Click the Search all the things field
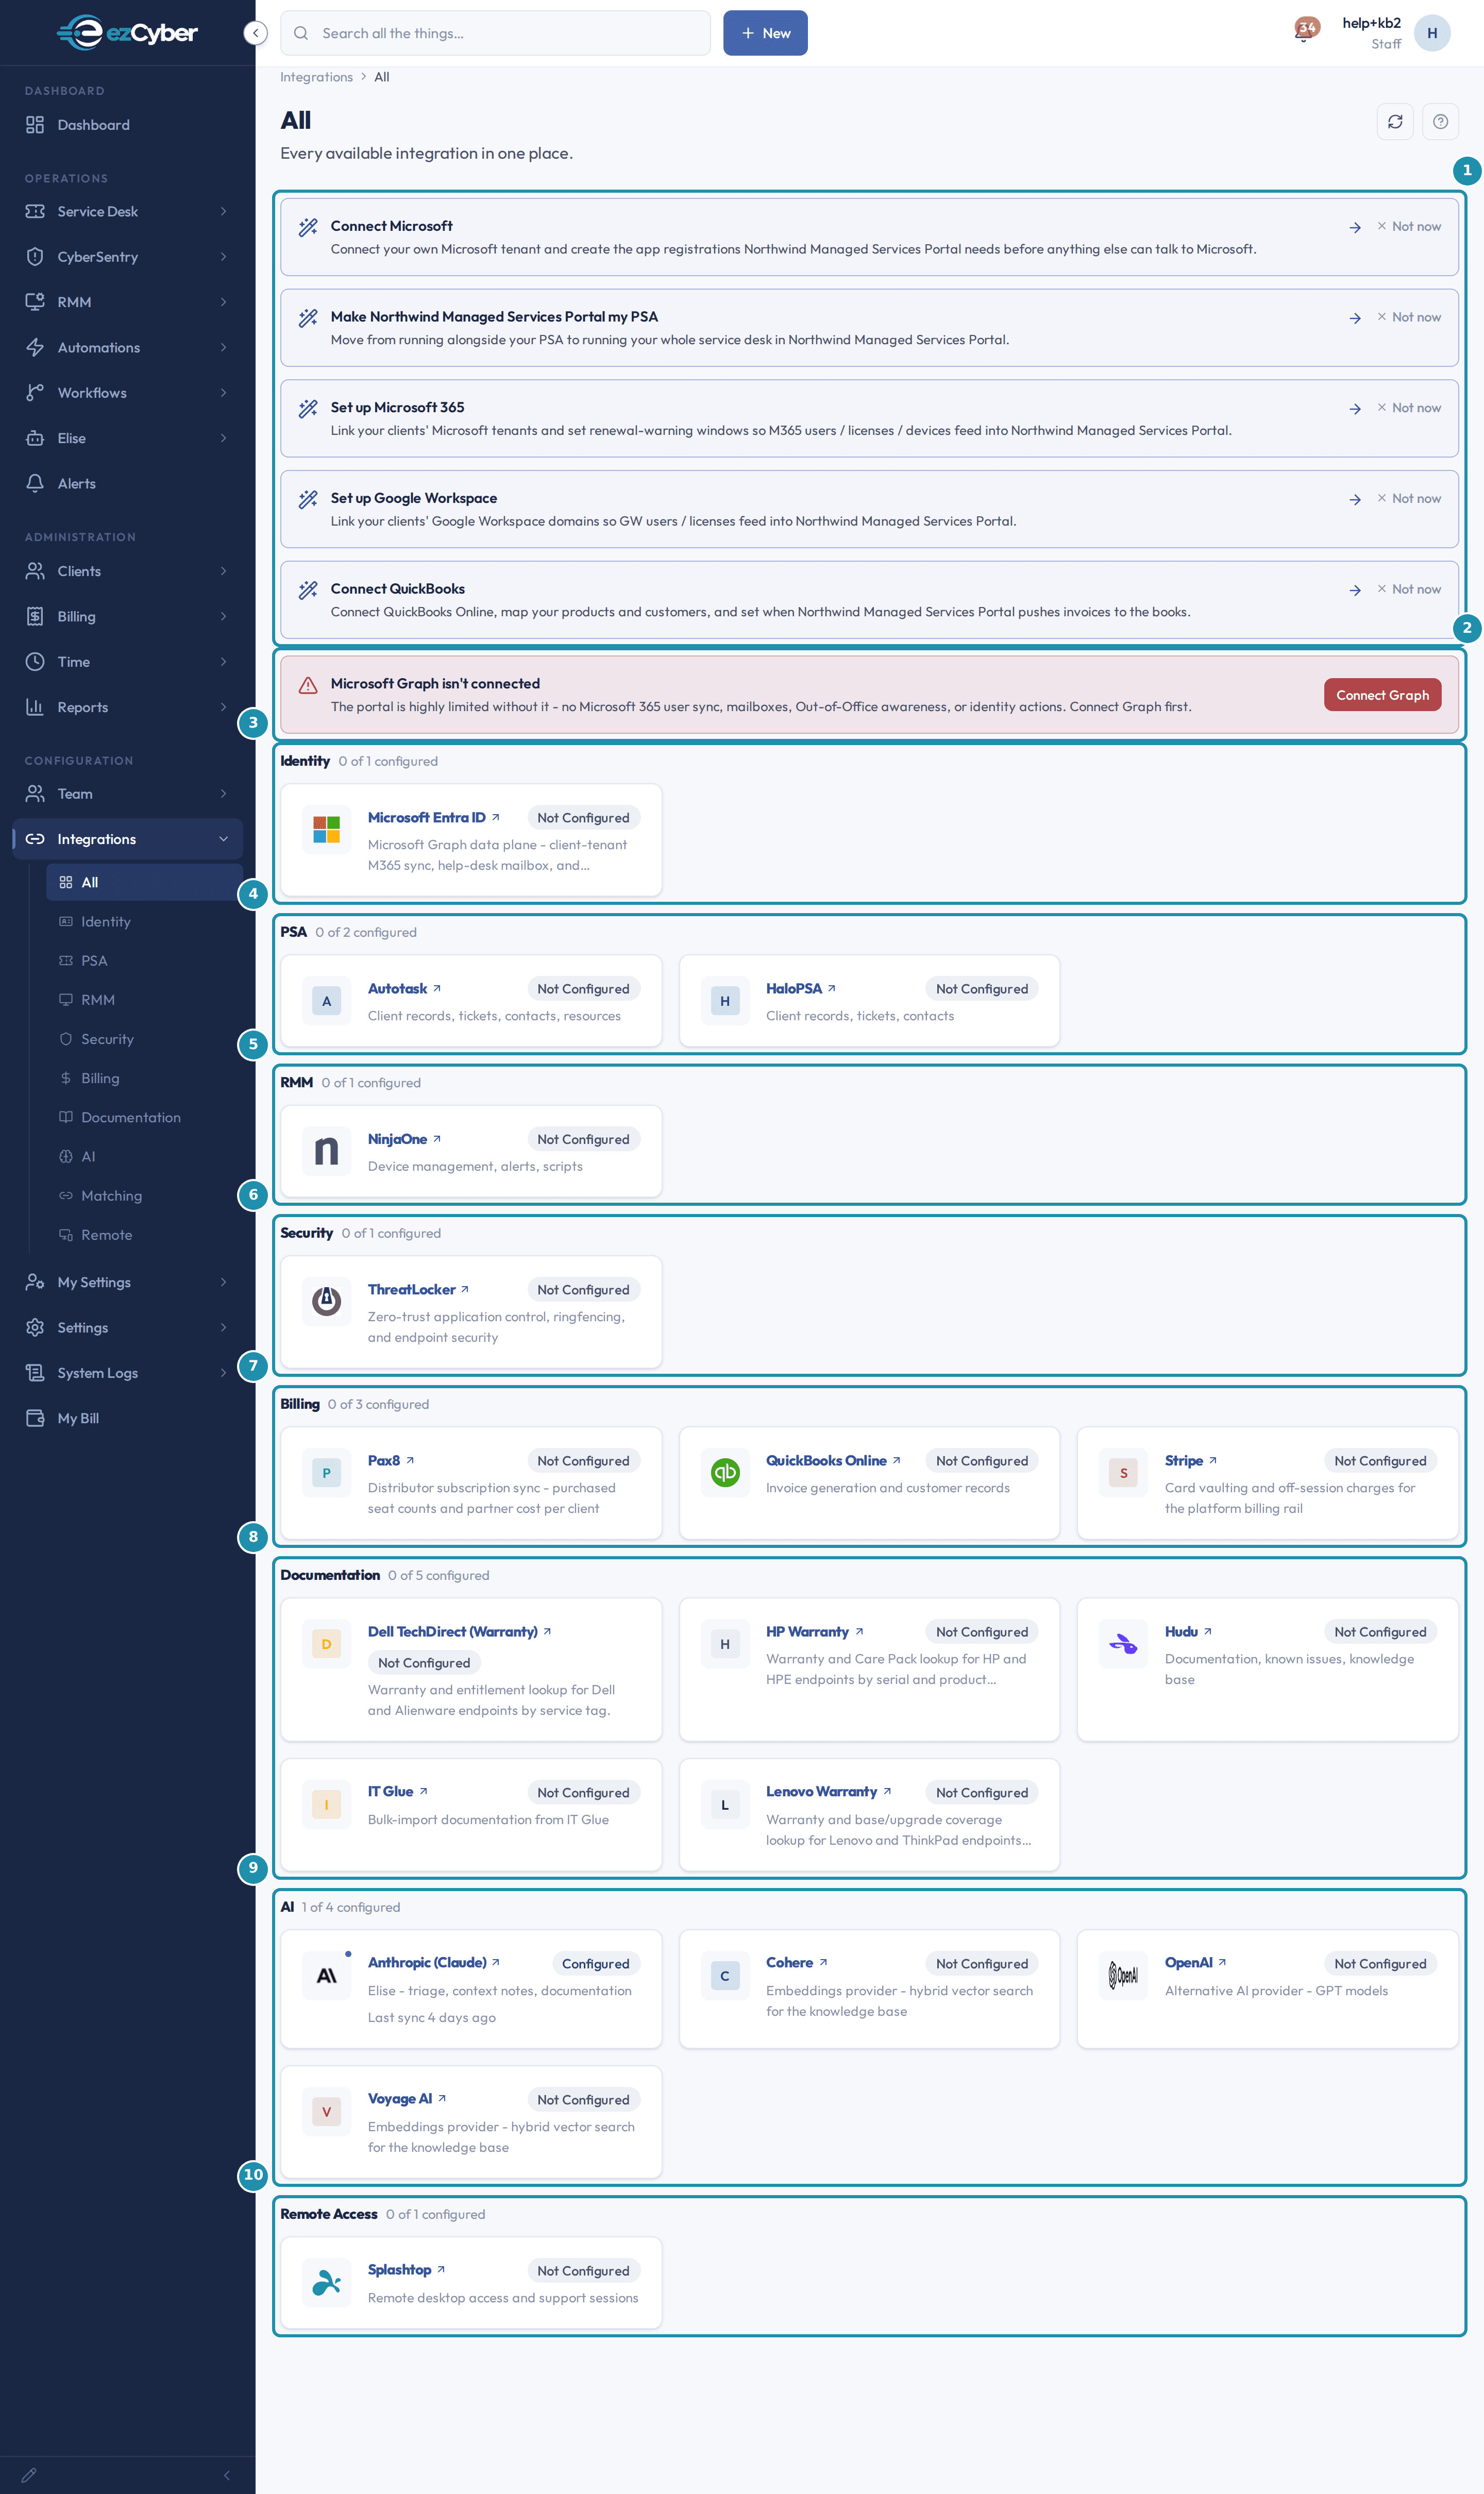Viewport: 1484px width, 2494px height. pos(495,33)
